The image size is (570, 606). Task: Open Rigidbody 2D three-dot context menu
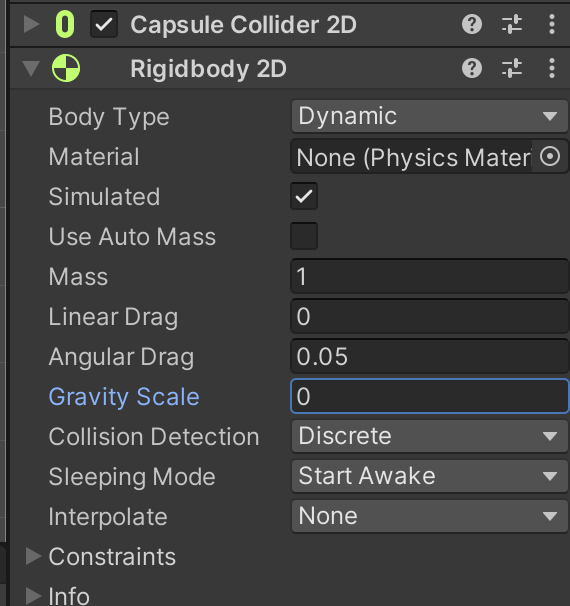click(552, 68)
